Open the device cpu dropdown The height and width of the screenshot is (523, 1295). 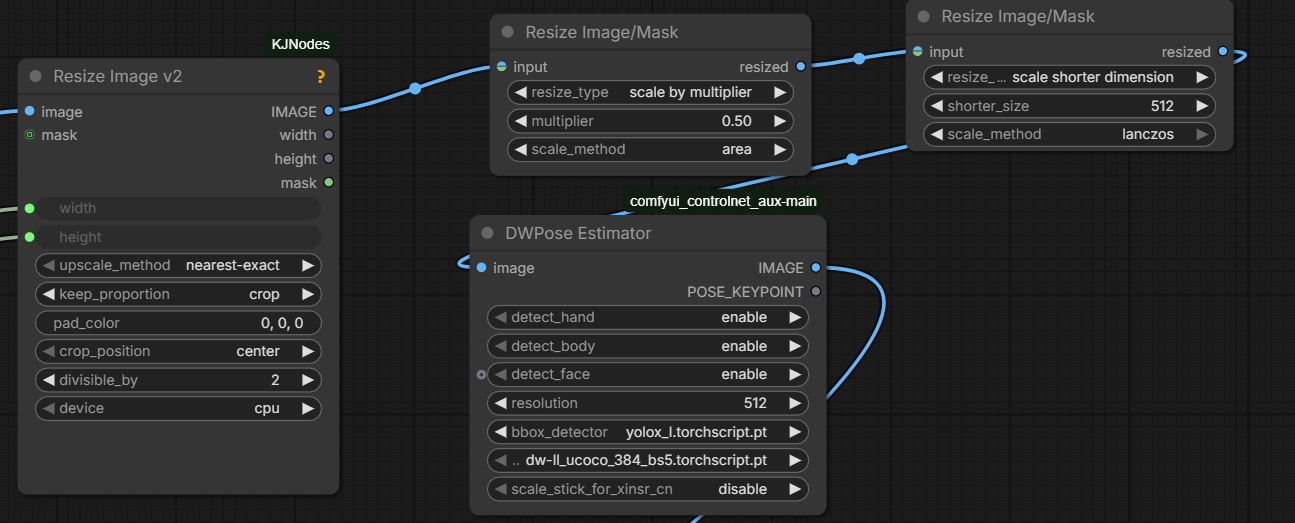[x=178, y=408]
